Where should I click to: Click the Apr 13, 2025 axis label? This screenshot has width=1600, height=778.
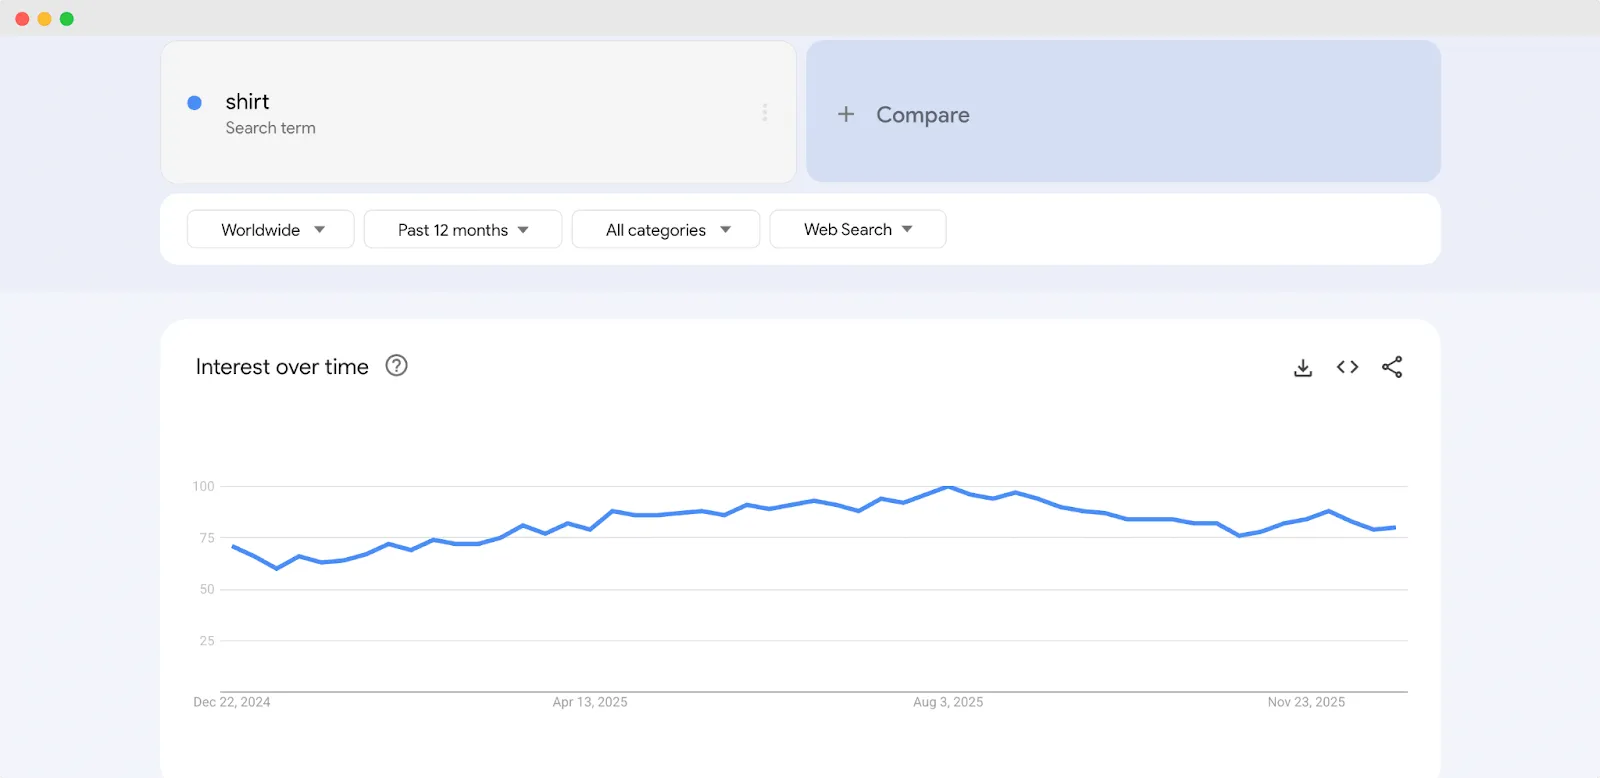click(590, 702)
